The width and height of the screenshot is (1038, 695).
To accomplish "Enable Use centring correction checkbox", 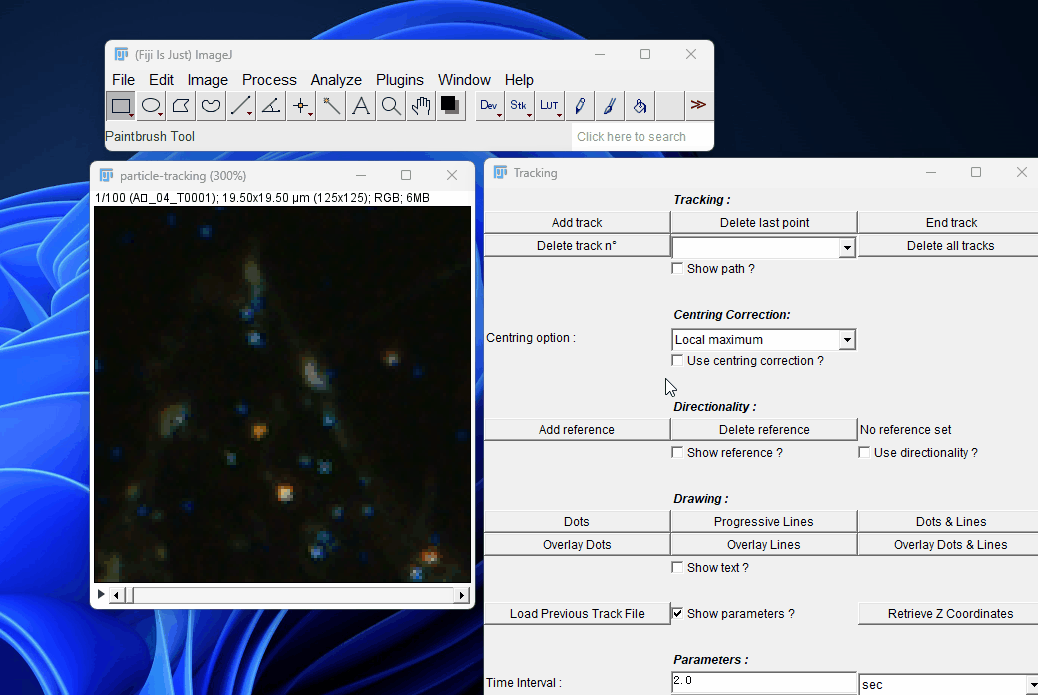I will tap(677, 361).
